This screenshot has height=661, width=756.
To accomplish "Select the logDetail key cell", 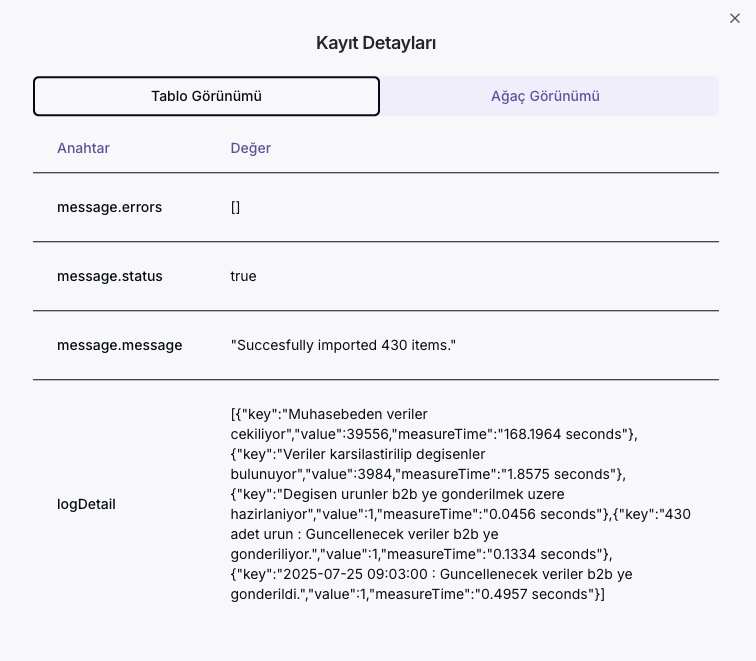I will [x=86, y=504].
